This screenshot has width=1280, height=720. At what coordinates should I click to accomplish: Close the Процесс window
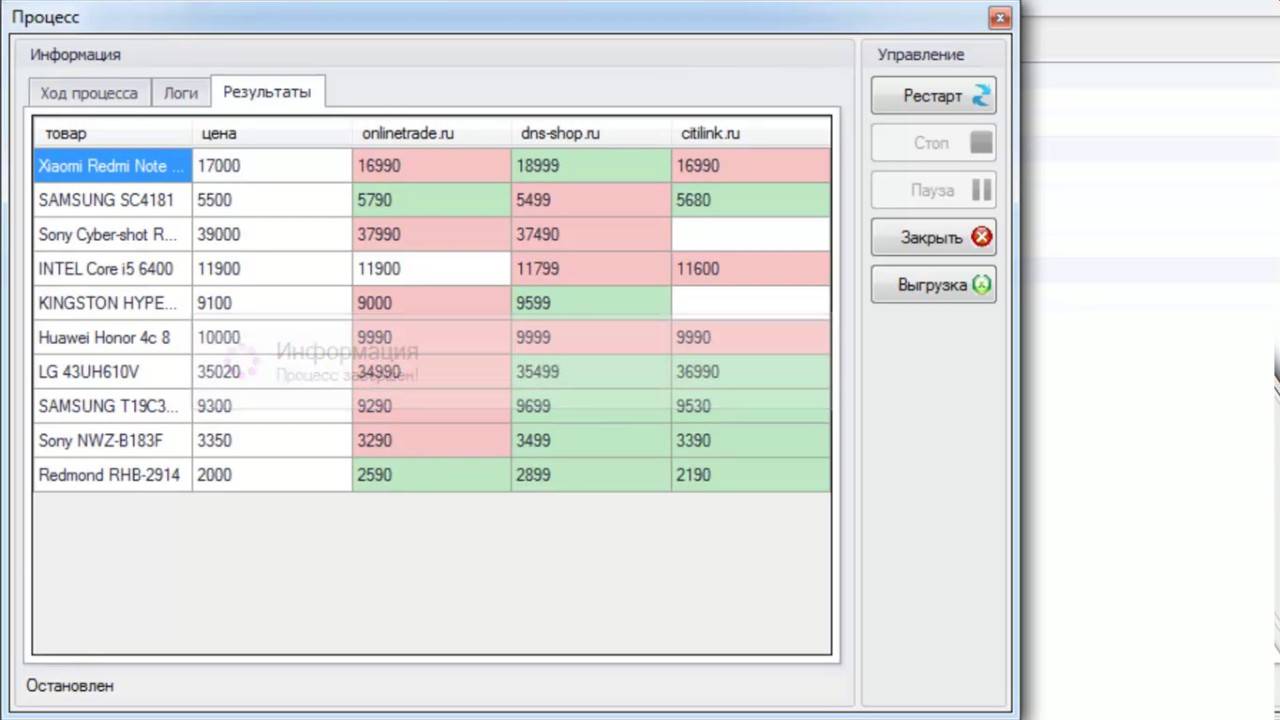pyautogui.click(x=998, y=18)
